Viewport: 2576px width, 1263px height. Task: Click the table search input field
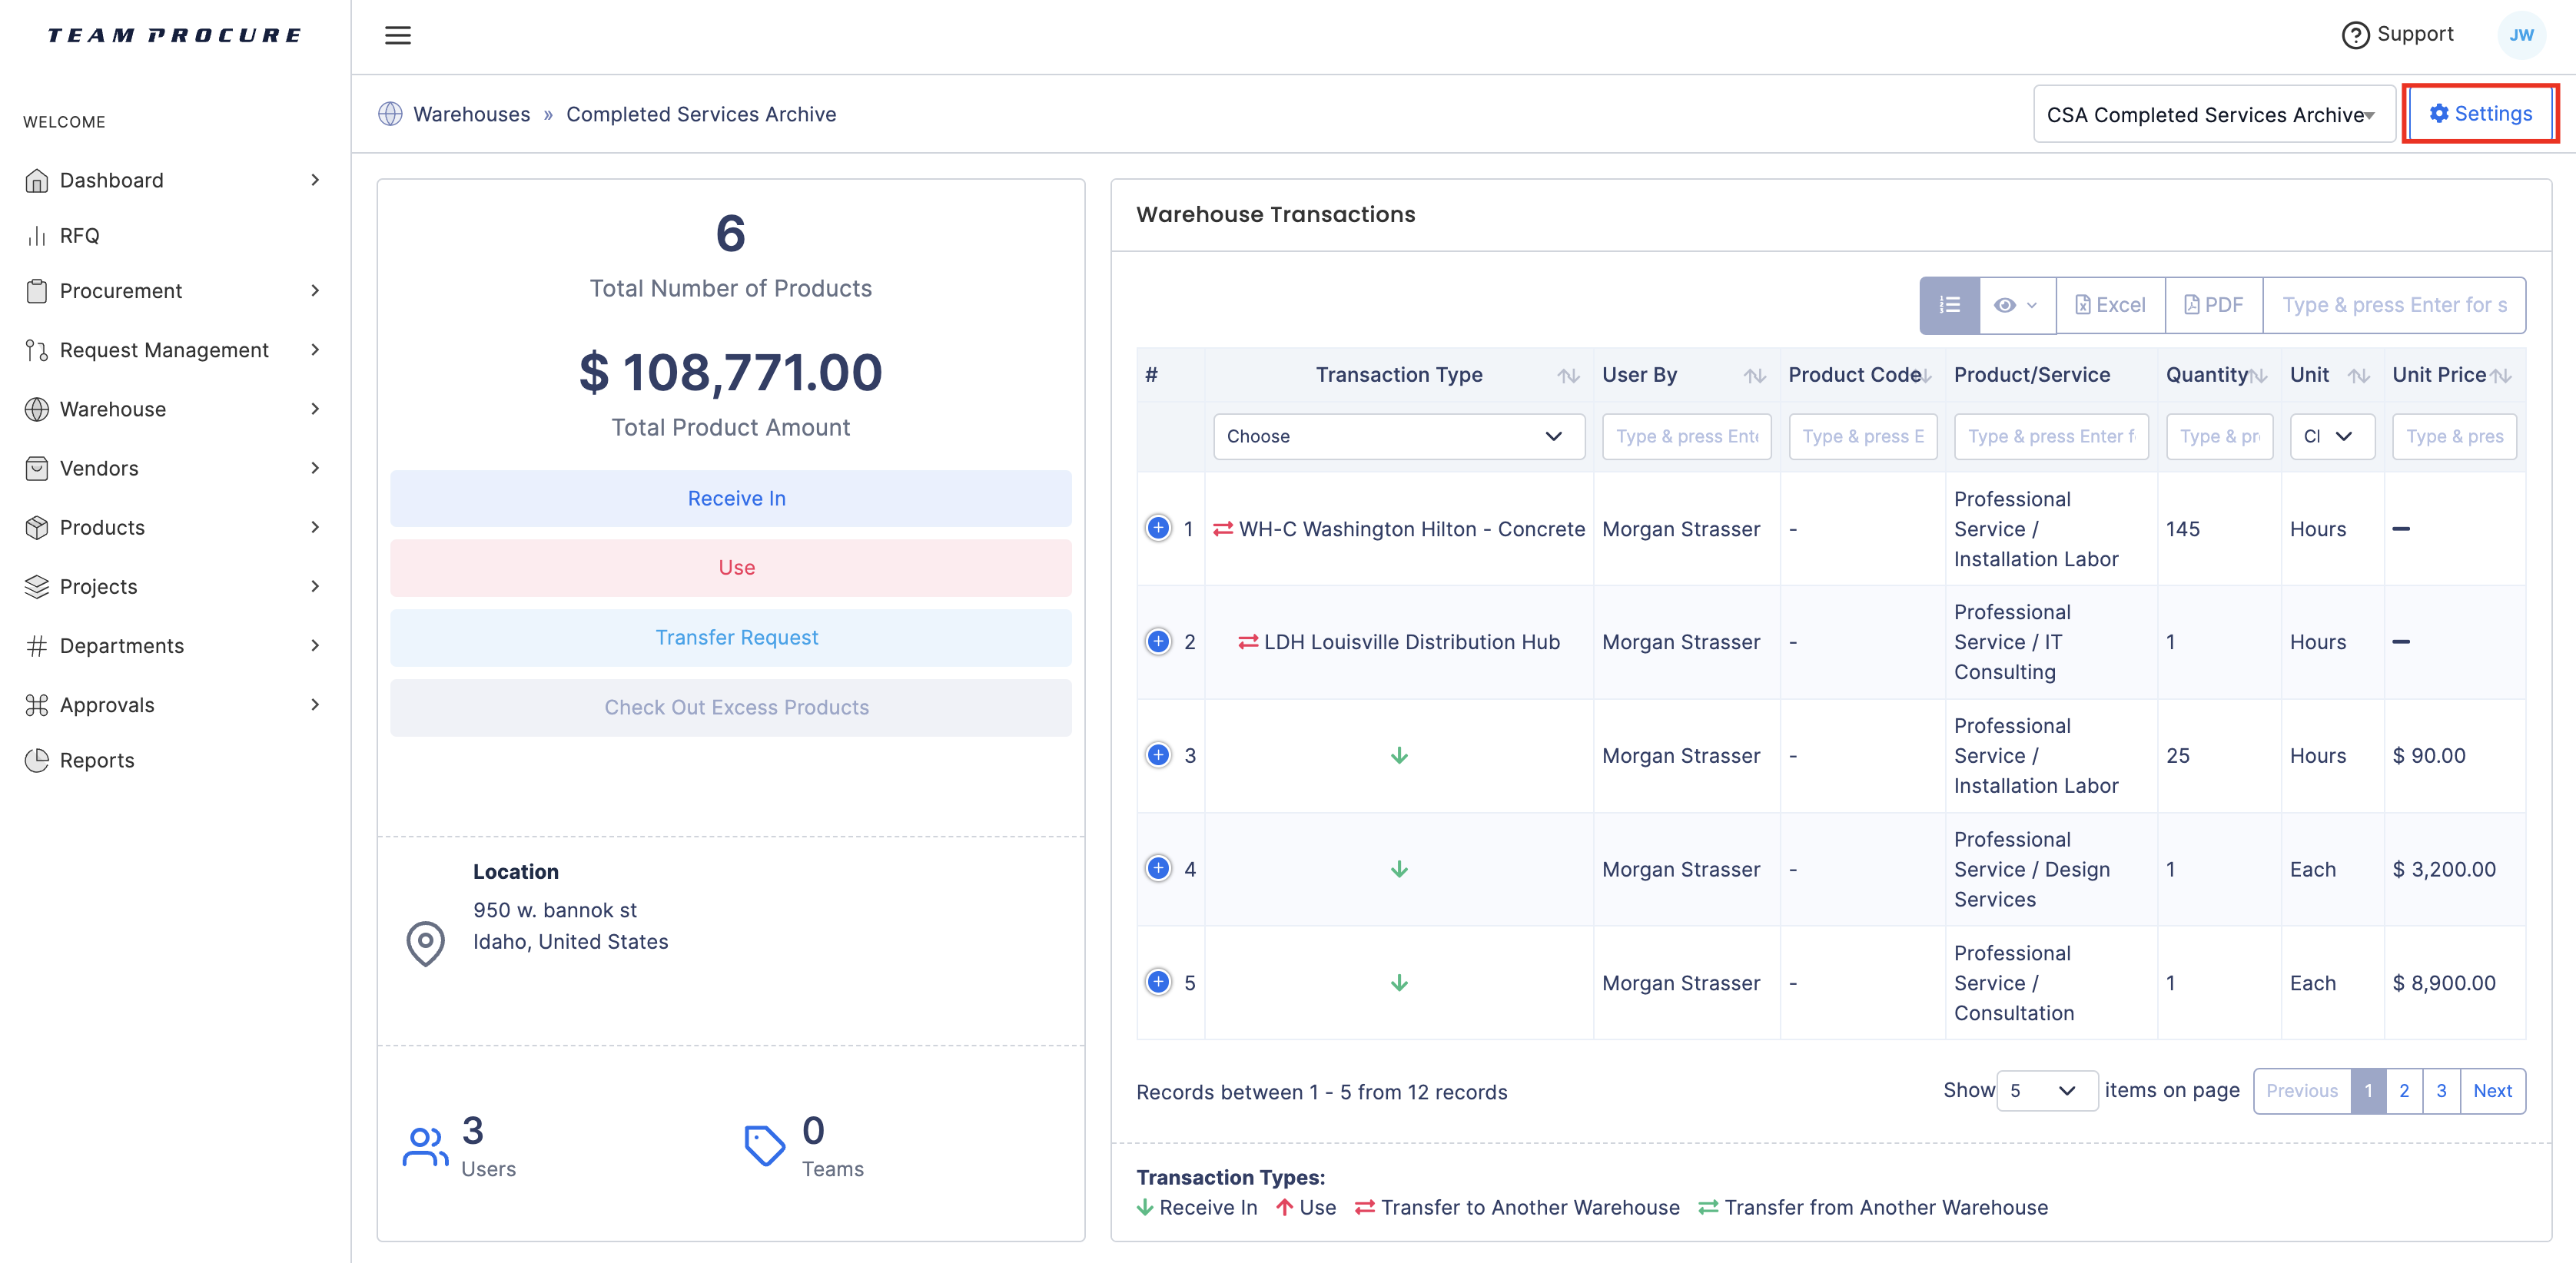2394,305
